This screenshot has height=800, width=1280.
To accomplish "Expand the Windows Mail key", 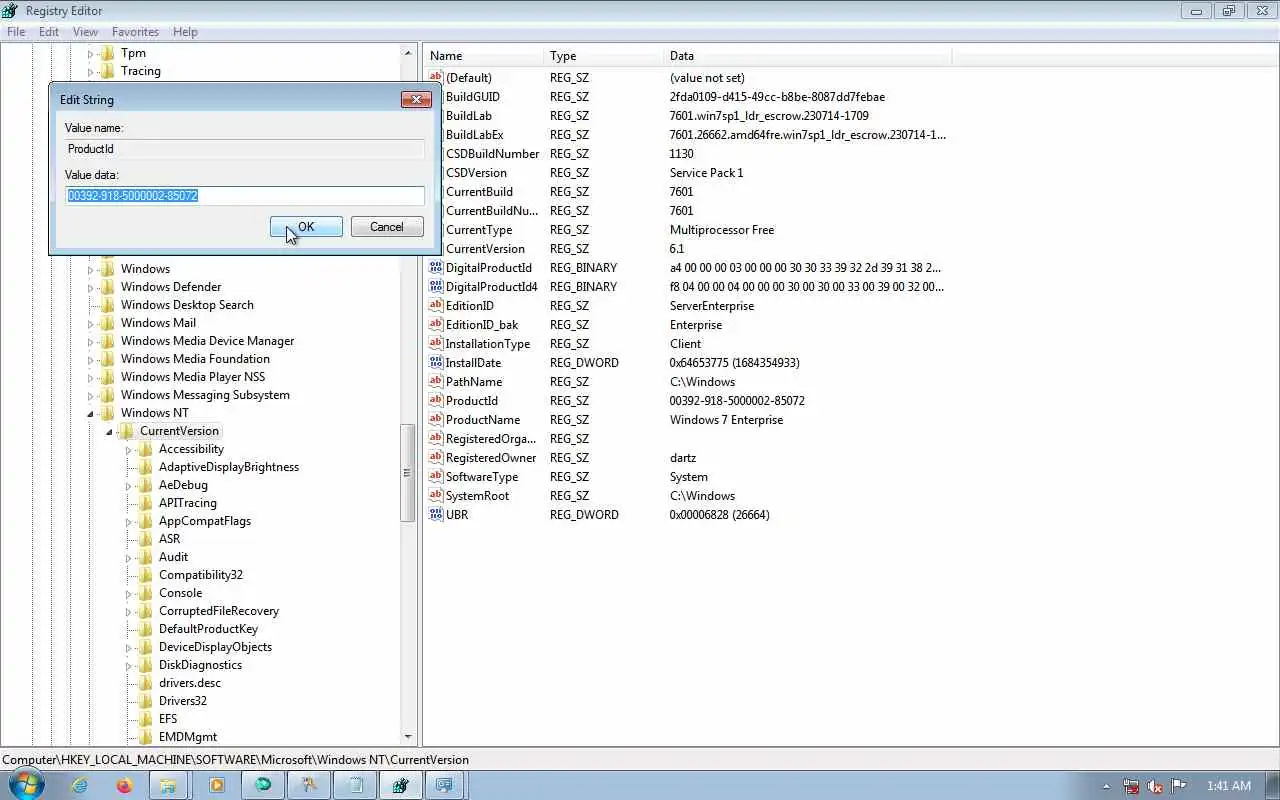I will (x=90, y=323).
